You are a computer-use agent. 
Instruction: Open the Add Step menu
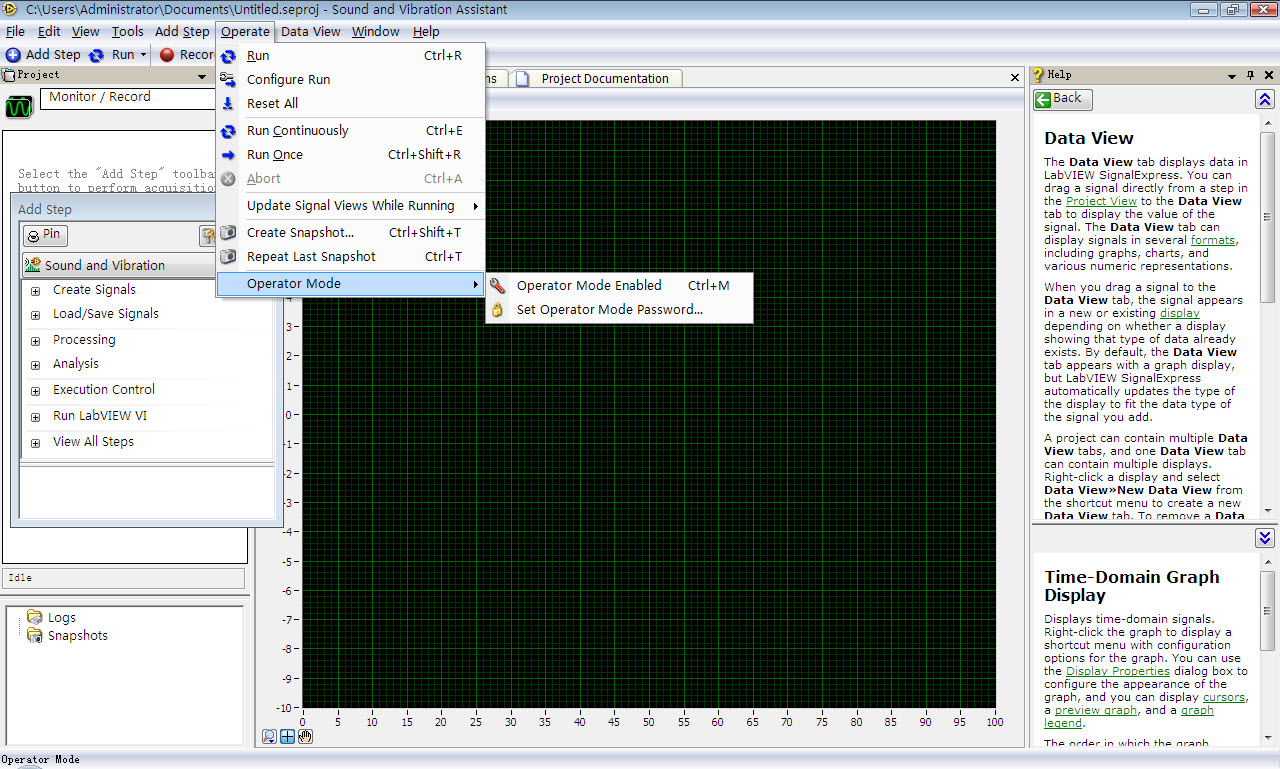coord(182,32)
